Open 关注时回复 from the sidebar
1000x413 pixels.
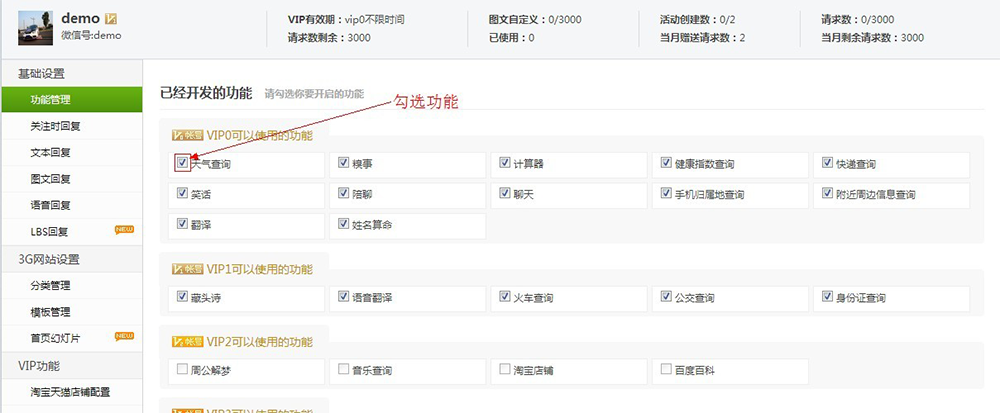point(55,127)
